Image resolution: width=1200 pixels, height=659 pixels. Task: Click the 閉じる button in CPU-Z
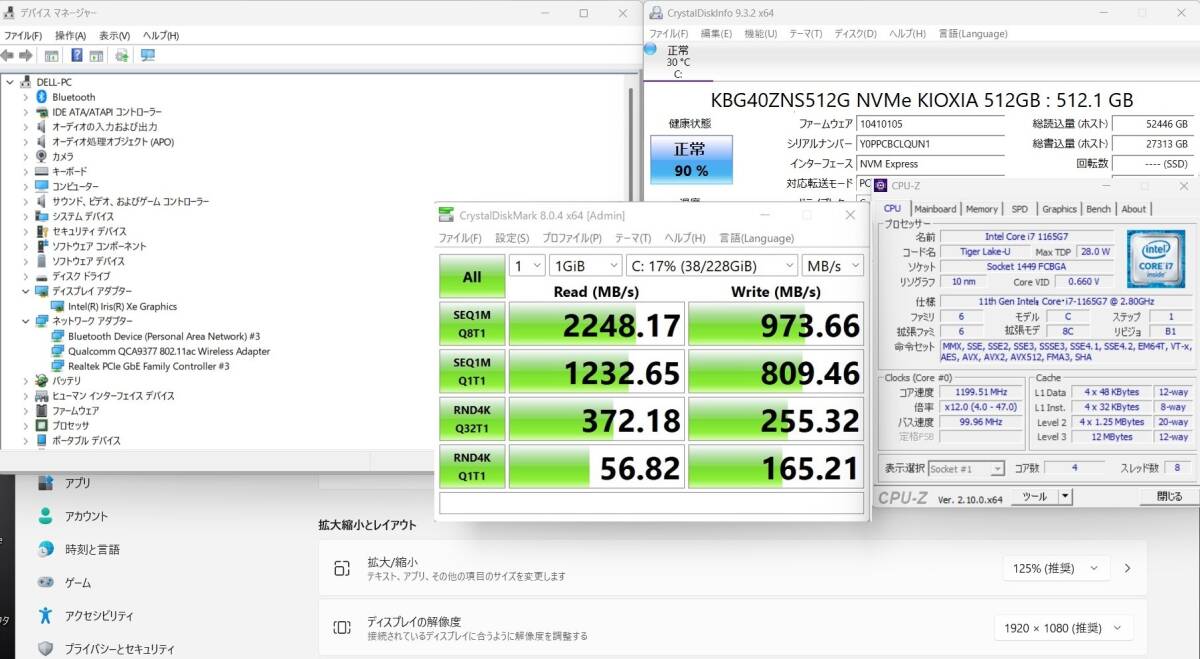point(1170,495)
